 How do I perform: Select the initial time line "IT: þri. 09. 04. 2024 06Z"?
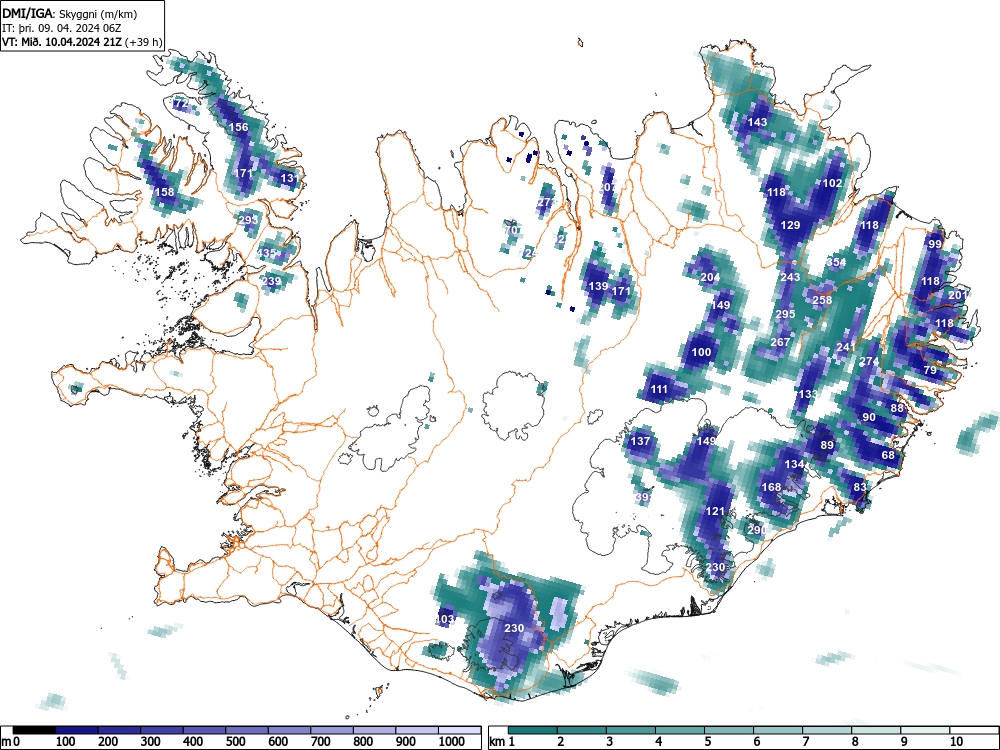pyautogui.click(x=62, y=28)
